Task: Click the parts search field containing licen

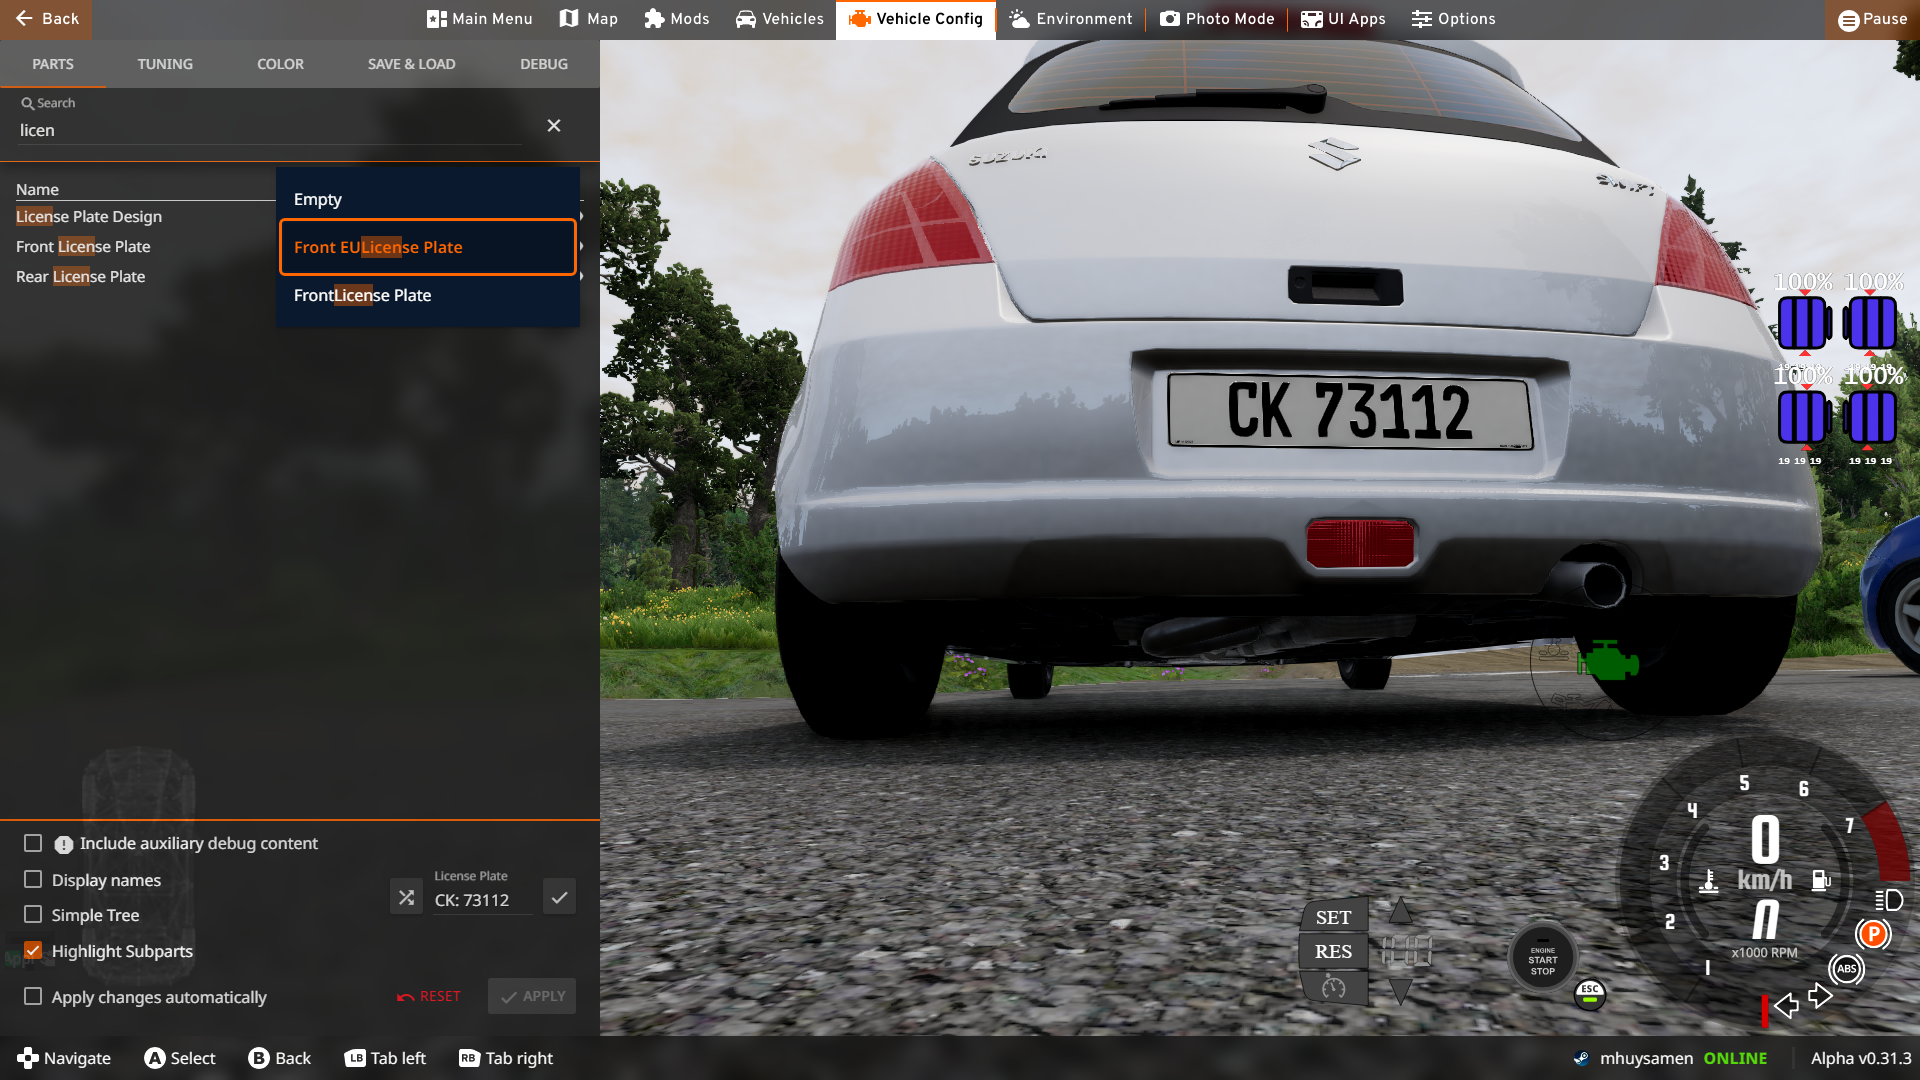Action: [270, 130]
